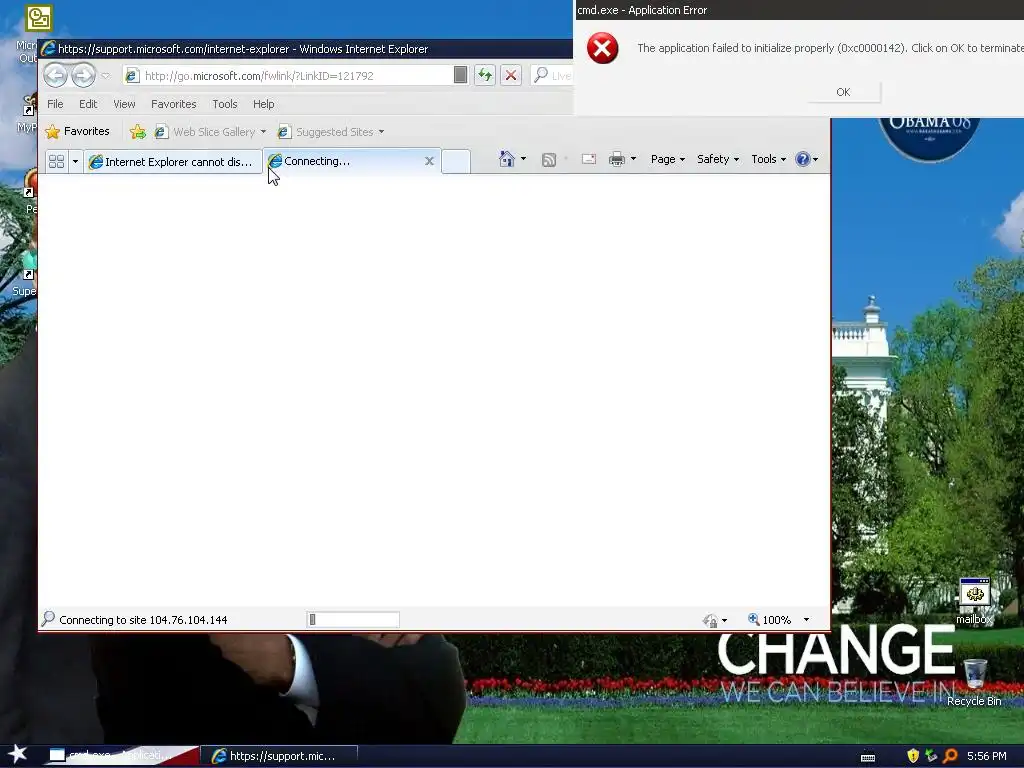This screenshot has height=768, width=1024.
Task: Click OK in the cmd.exe error dialog
Action: coord(843,92)
